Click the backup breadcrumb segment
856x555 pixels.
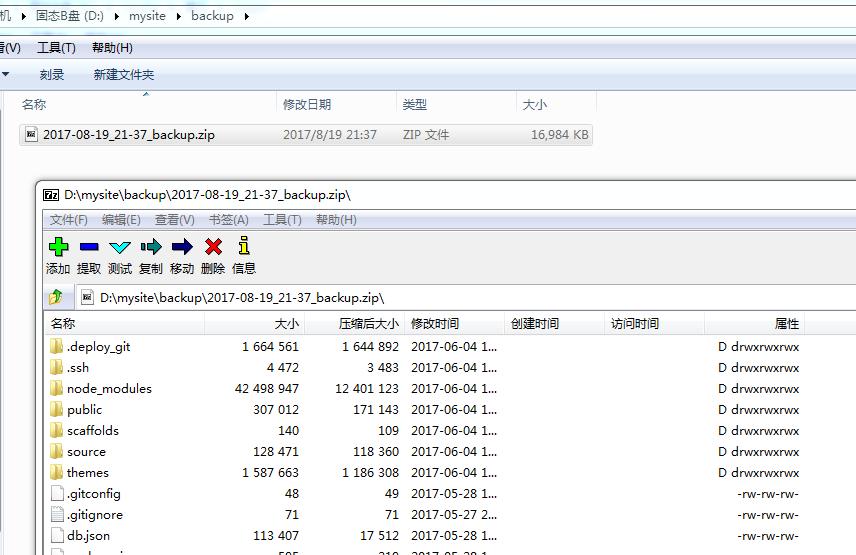[212, 16]
